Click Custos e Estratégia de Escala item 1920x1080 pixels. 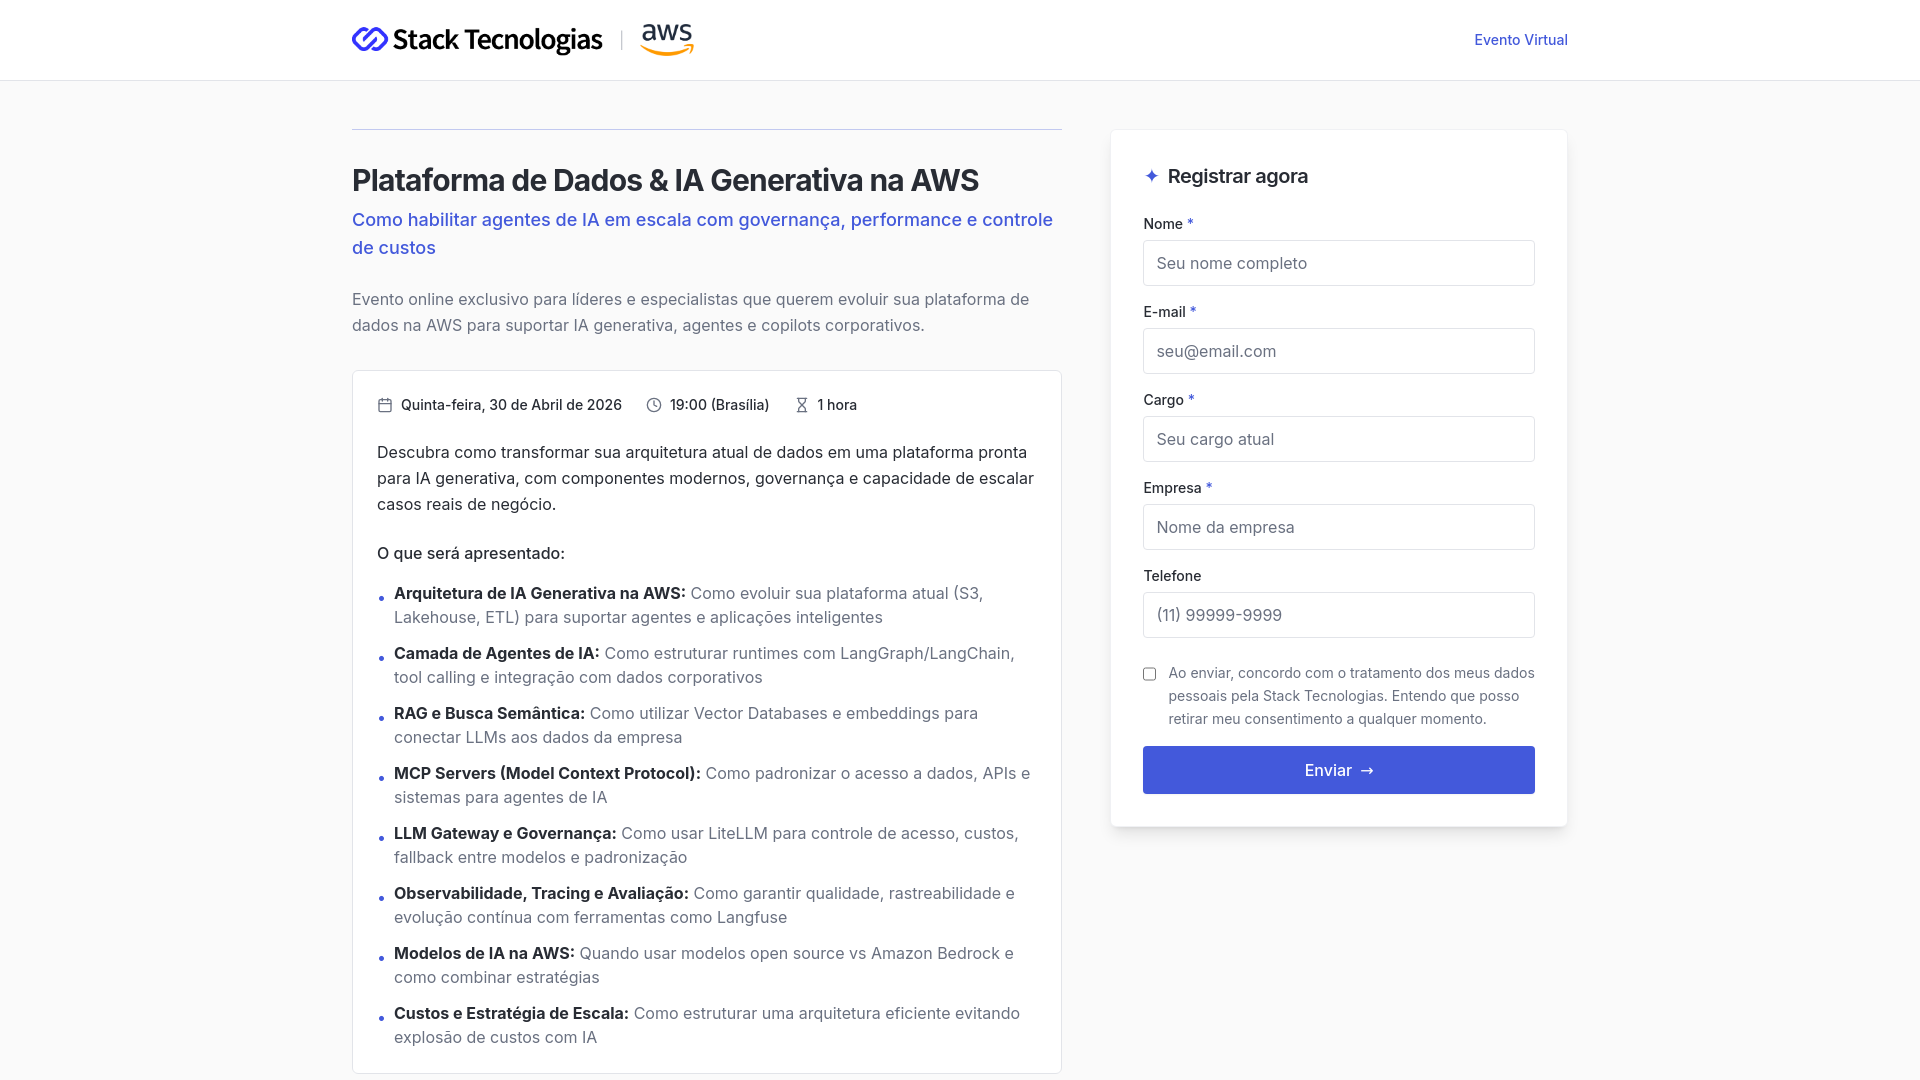[x=707, y=1025]
